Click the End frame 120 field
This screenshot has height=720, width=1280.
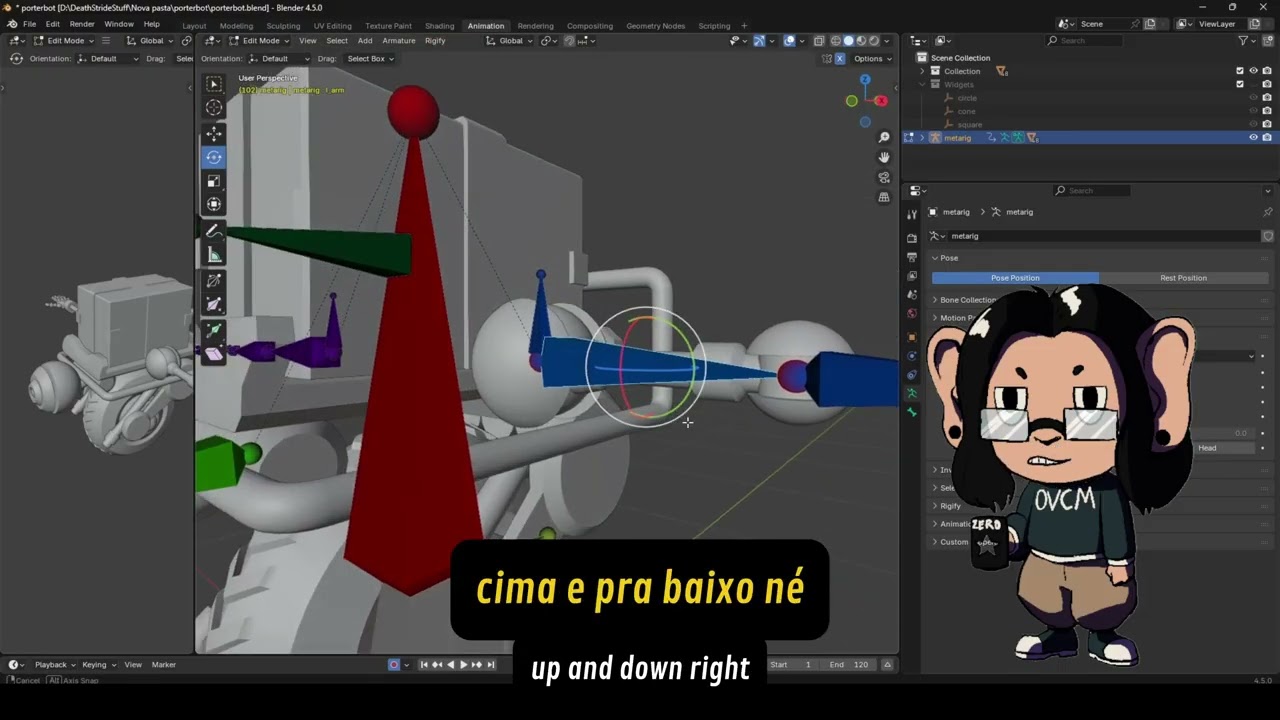[x=848, y=664]
